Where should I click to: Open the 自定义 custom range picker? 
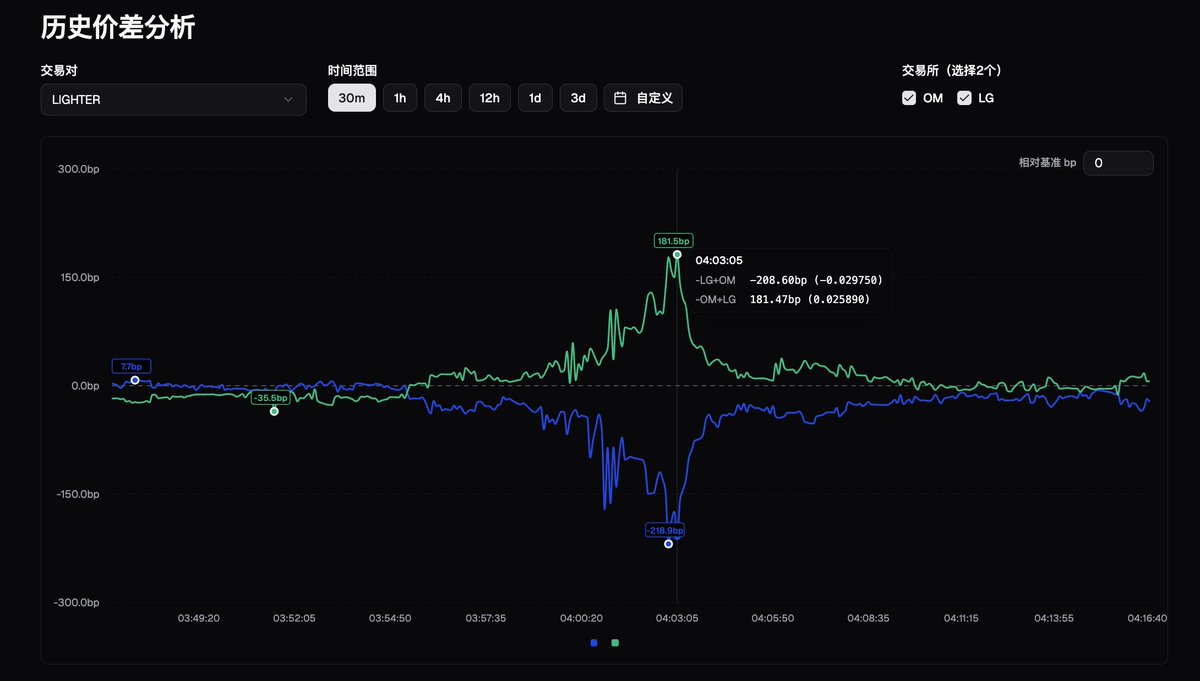(643, 98)
